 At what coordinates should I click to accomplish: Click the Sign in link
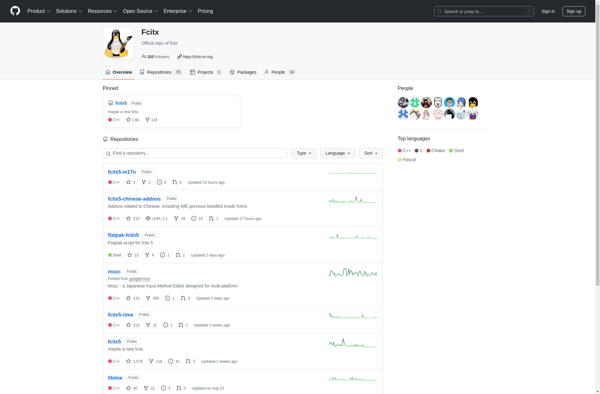coord(548,11)
